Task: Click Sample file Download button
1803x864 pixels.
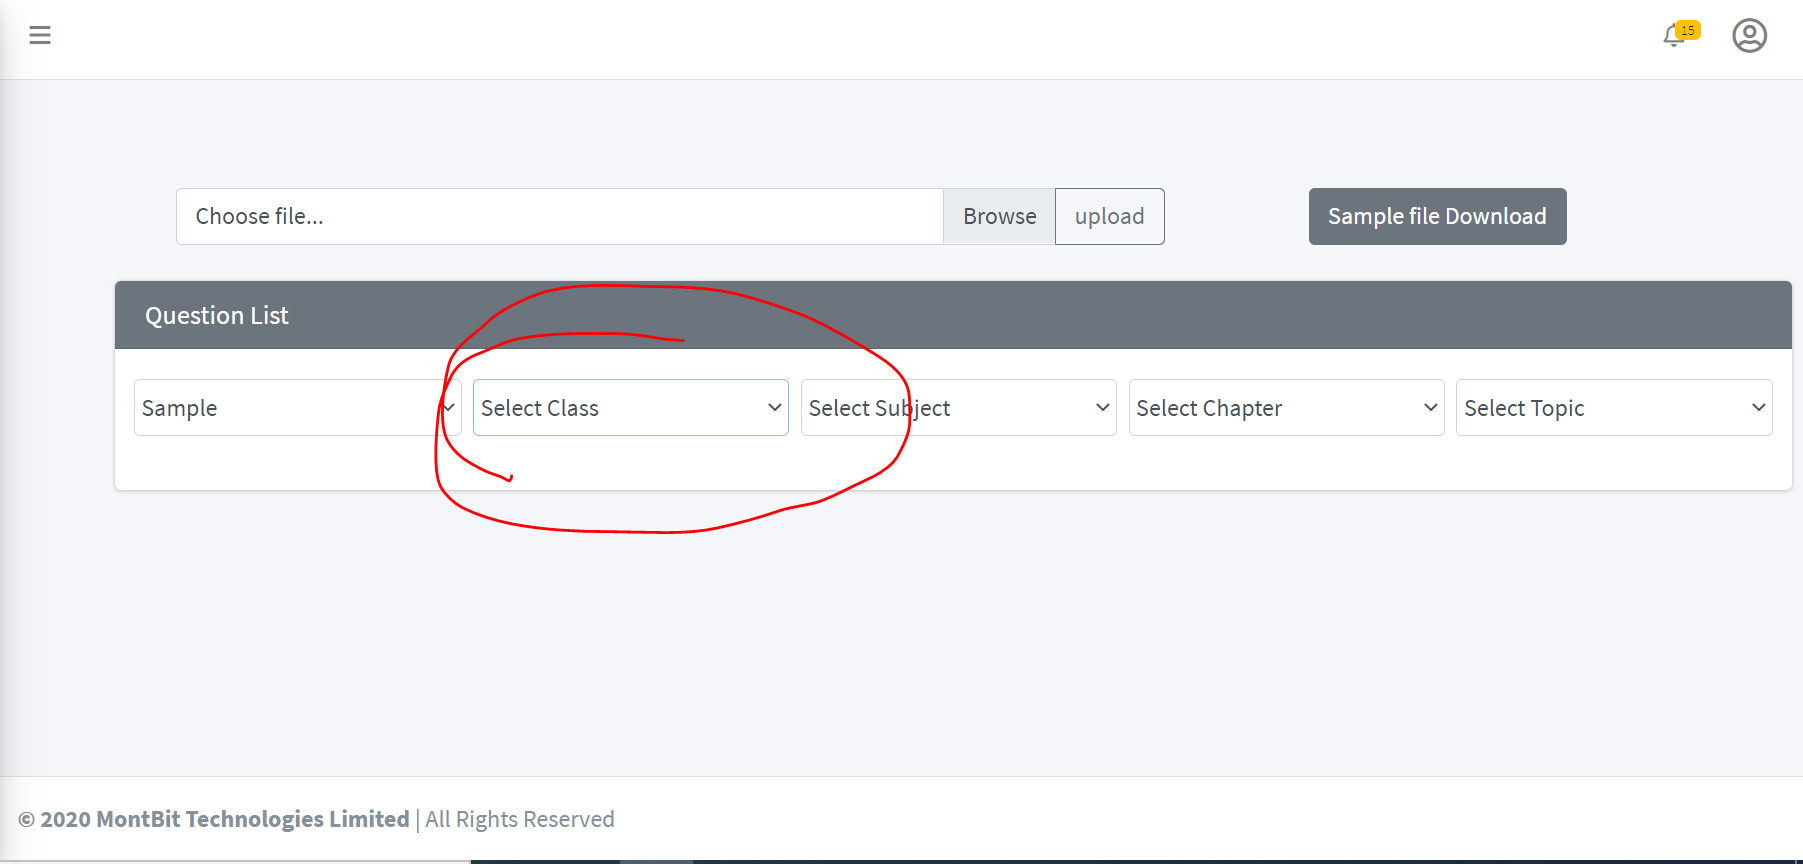Action: coord(1437,216)
